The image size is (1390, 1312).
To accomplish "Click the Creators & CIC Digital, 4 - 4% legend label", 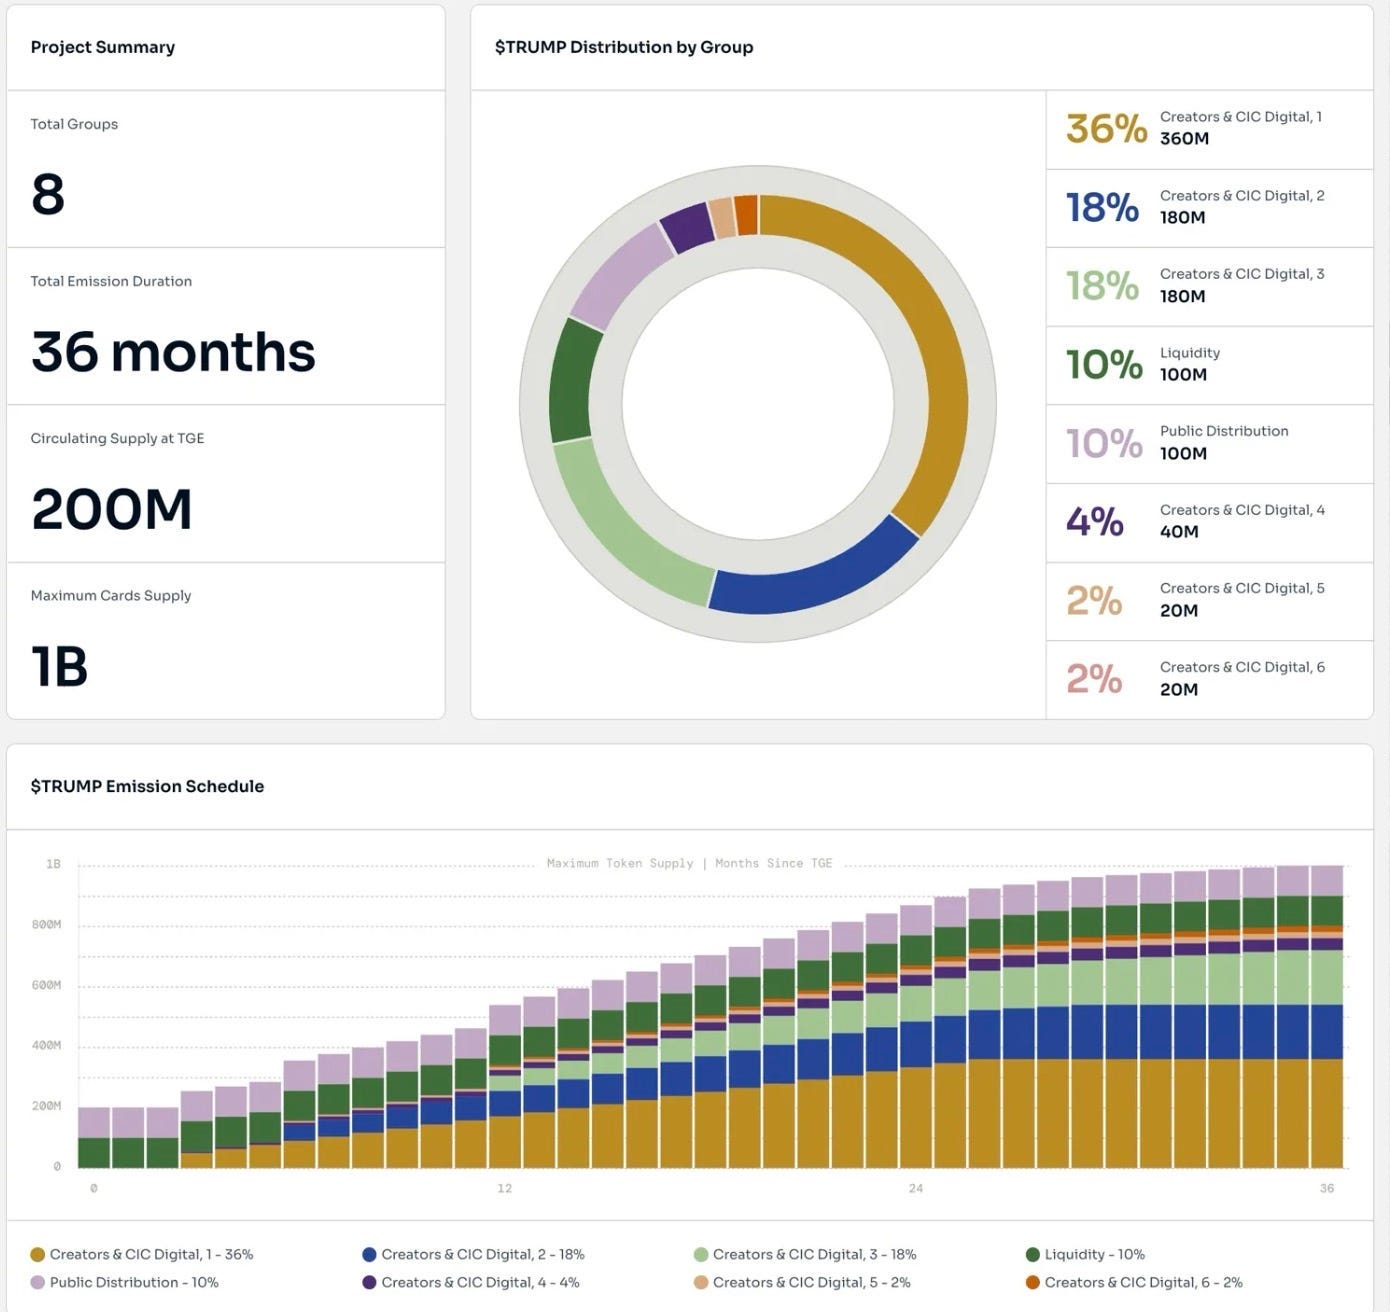I will point(480,1282).
